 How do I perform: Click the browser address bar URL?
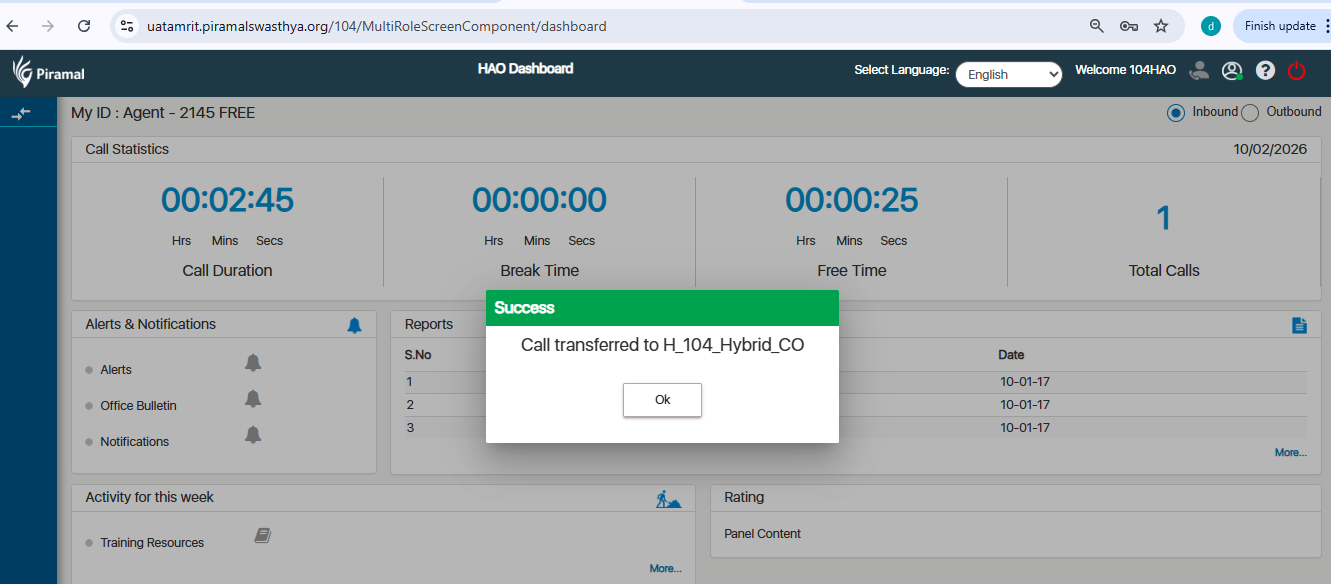[376, 26]
